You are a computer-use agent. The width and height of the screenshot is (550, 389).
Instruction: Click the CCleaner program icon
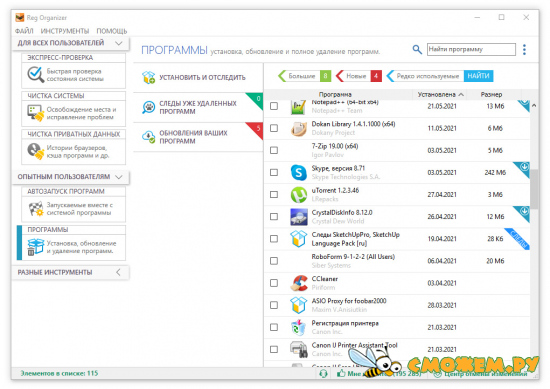[x=299, y=283]
